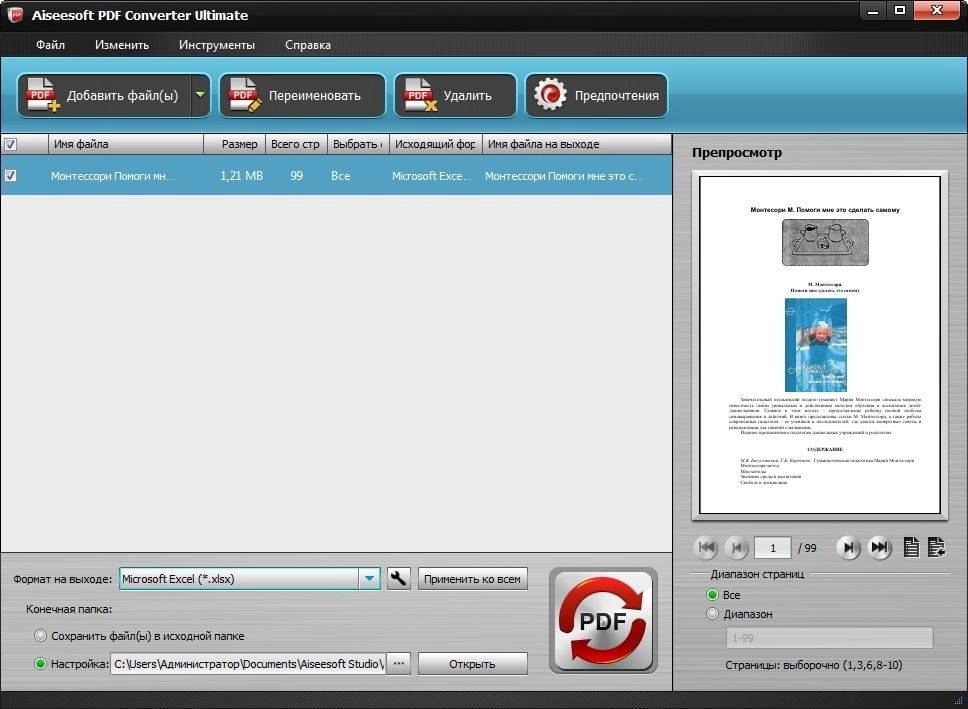Screen dimensions: 968x709
Task: Uncheck the Монтессори file row checkbox
Action: [x=10, y=176]
